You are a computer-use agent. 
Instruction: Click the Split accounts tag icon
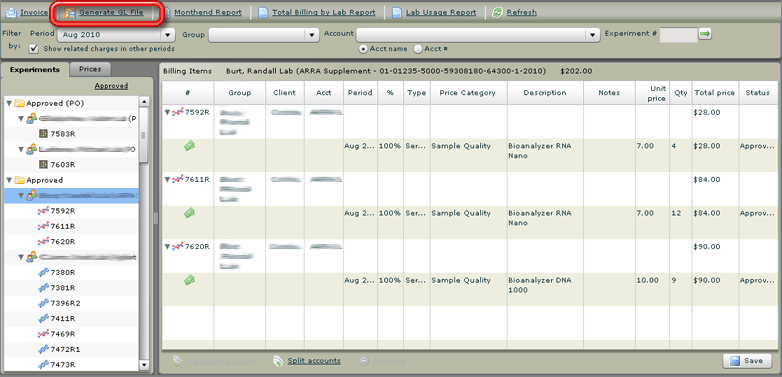point(278,361)
